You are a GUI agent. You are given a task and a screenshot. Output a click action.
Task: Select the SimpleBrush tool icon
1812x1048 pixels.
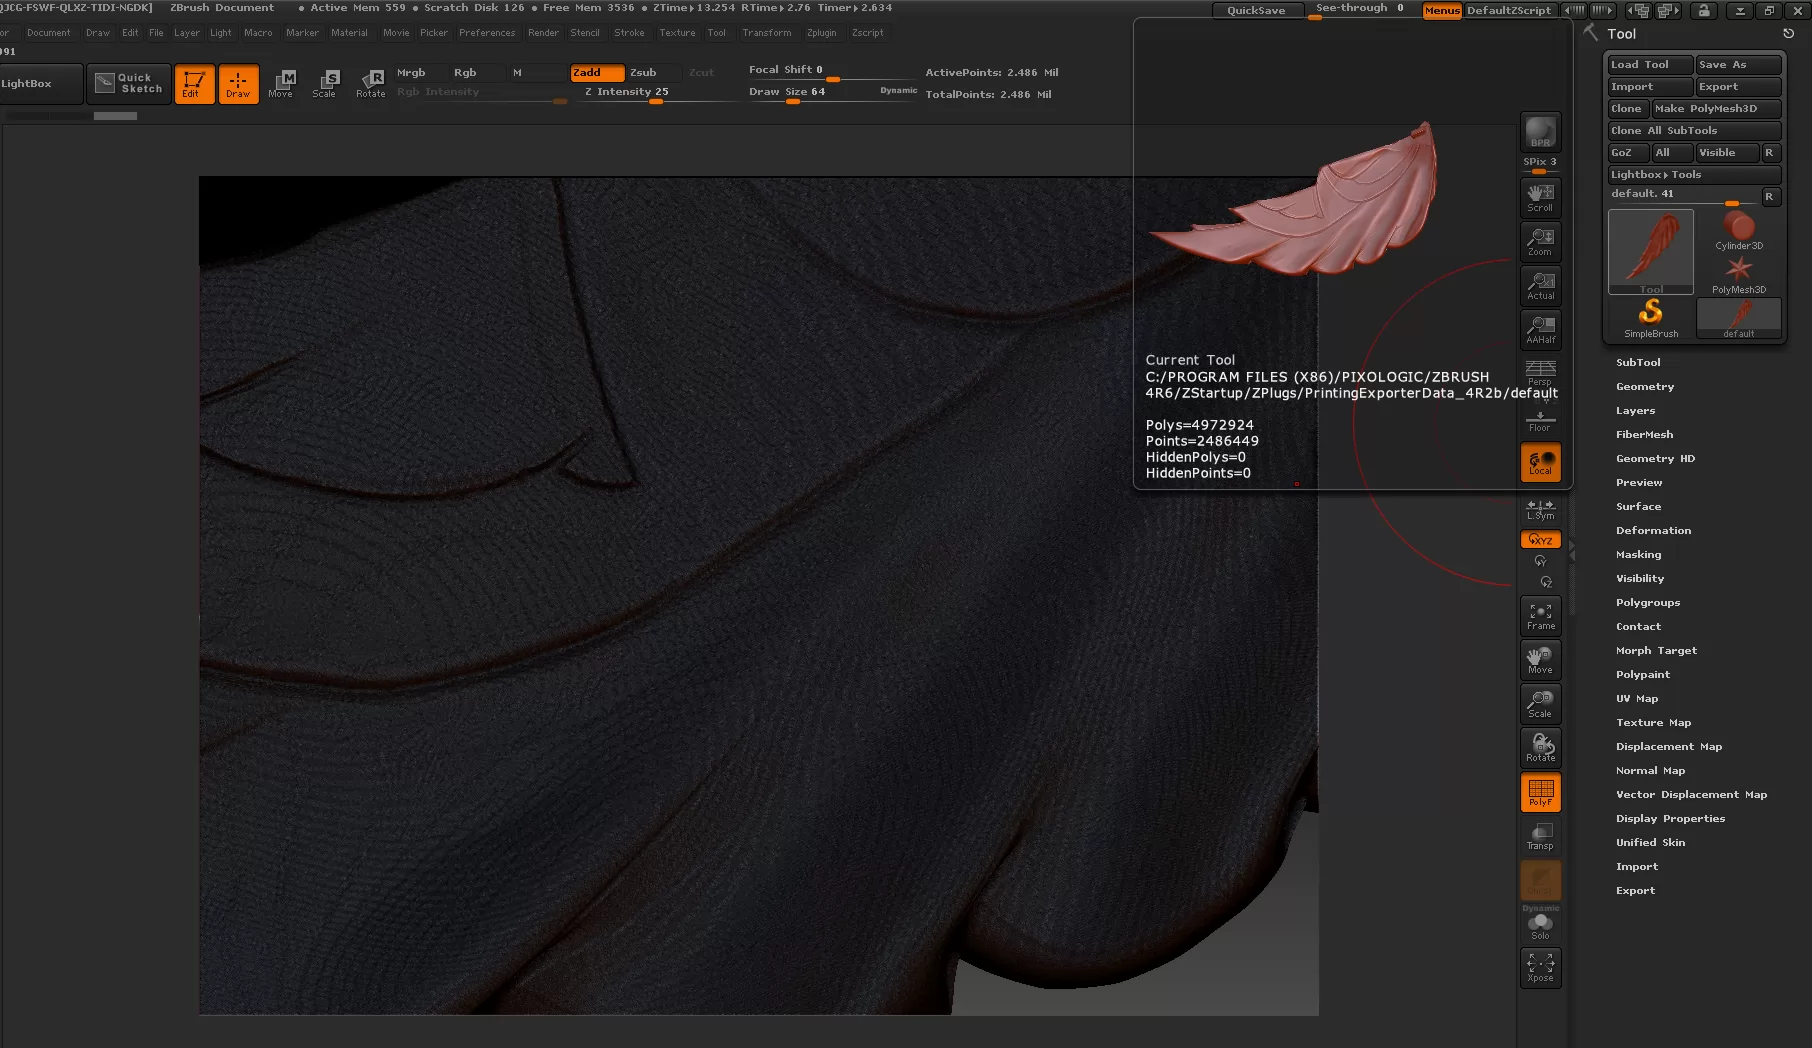(x=1650, y=318)
